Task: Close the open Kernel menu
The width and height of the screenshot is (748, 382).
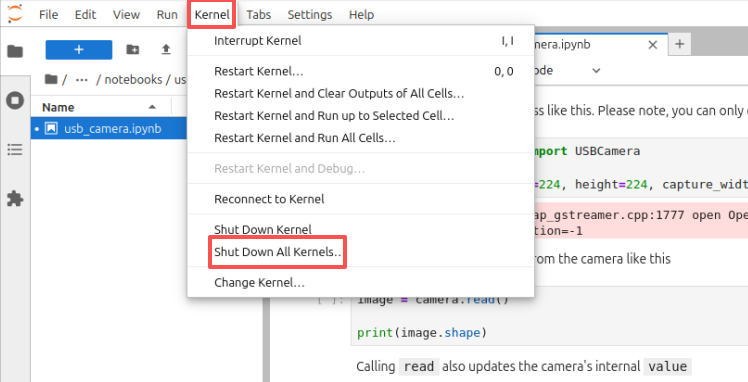Action: [212, 14]
